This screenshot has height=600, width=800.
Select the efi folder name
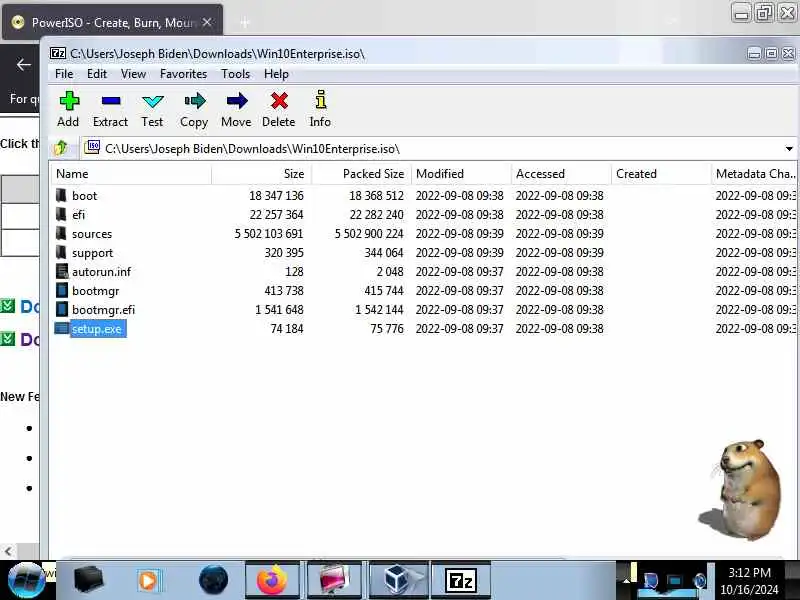[x=79, y=214]
